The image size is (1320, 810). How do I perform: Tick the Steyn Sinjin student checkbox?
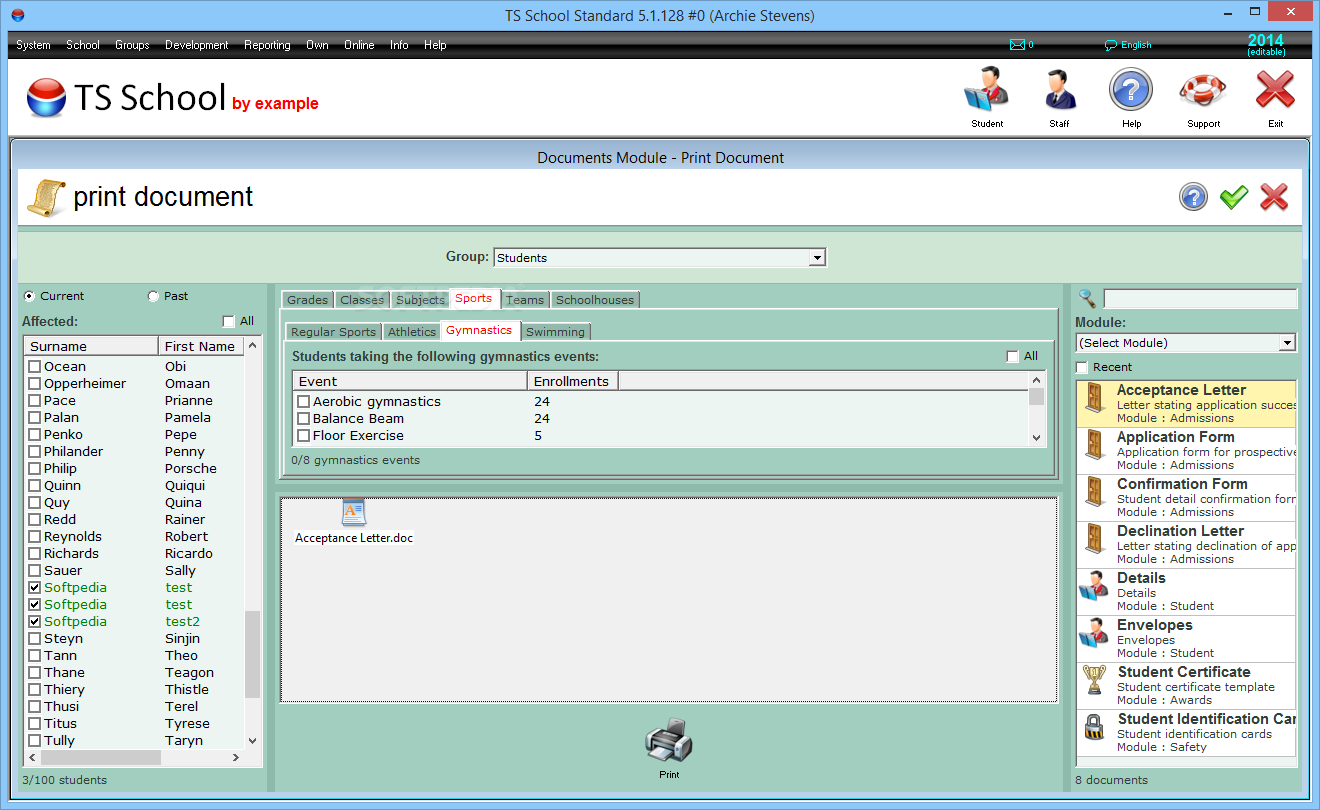point(35,639)
